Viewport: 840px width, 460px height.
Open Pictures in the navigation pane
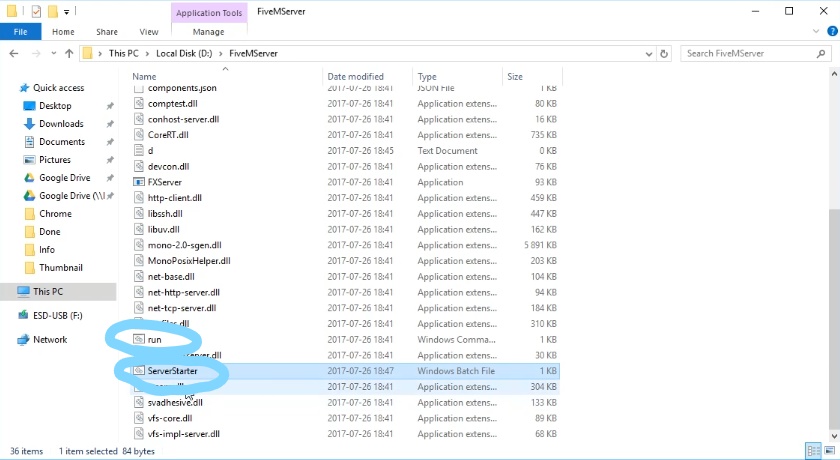[55, 160]
